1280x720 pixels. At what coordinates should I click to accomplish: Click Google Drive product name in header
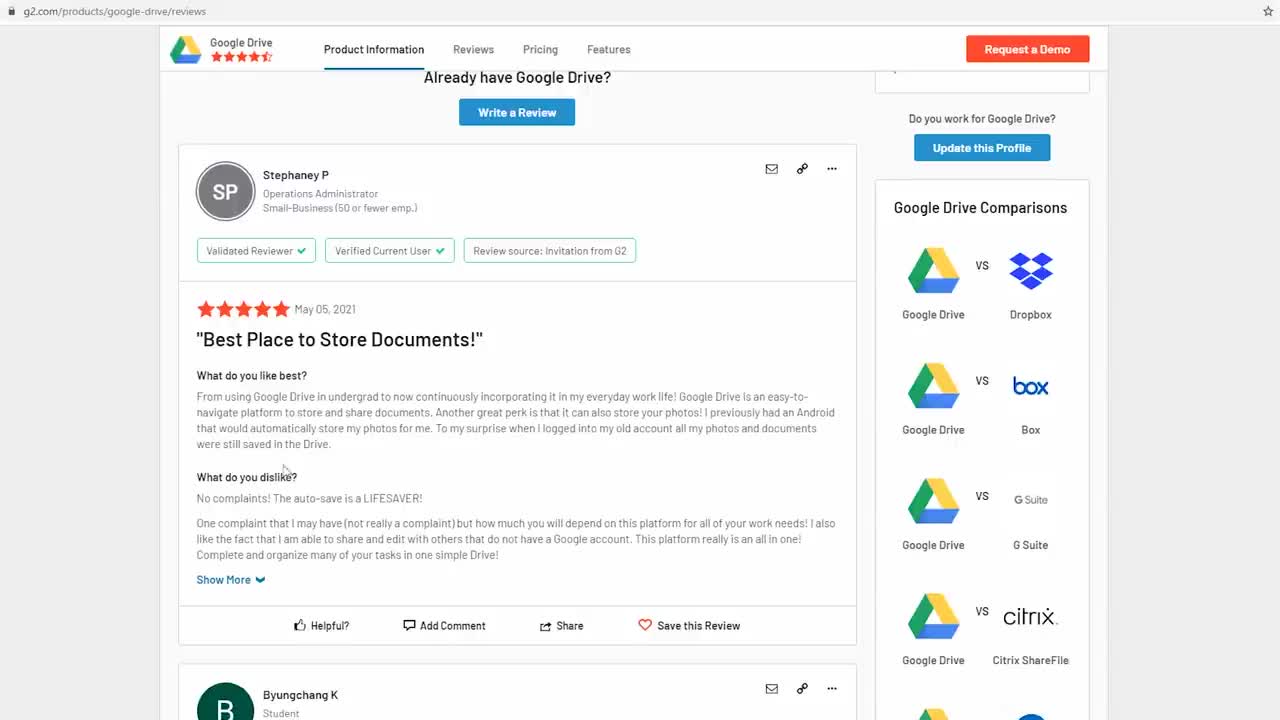click(x=241, y=43)
